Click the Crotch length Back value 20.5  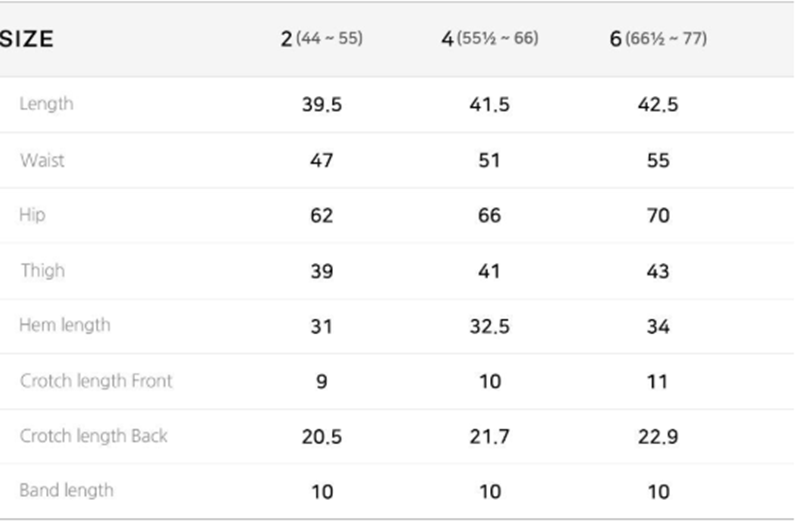click(x=321, y=437)
